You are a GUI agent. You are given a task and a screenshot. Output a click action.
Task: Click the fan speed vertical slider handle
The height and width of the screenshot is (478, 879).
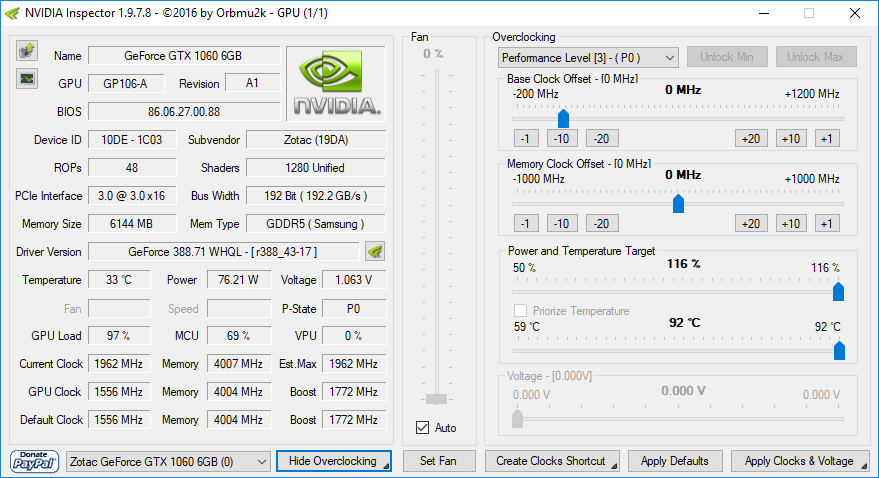(436, 399)
